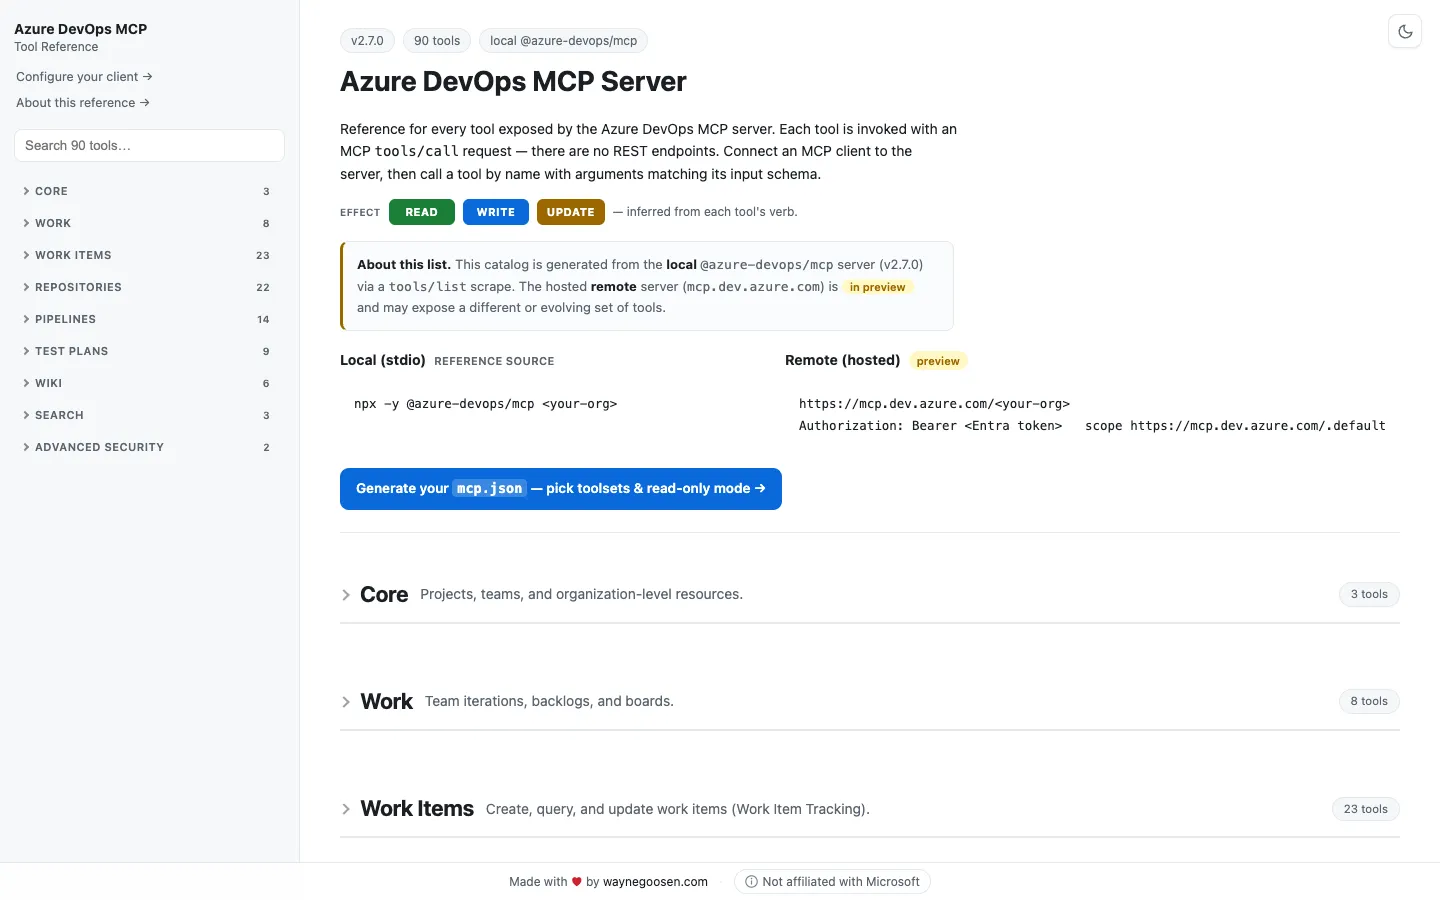Open waynegoosen.com footer link
Image resolution: width=1440 pixels, height=900 pixels.
(x=655, y=882)
